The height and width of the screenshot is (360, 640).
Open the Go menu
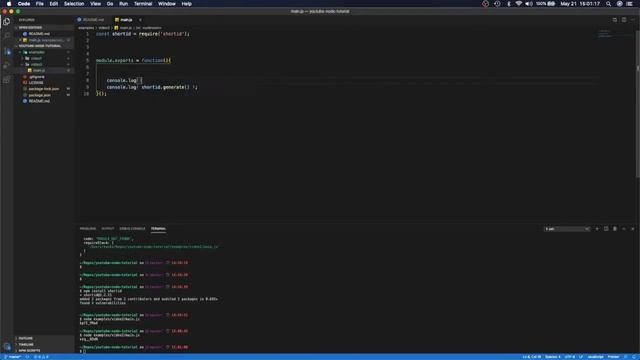(x=110, y=4)
